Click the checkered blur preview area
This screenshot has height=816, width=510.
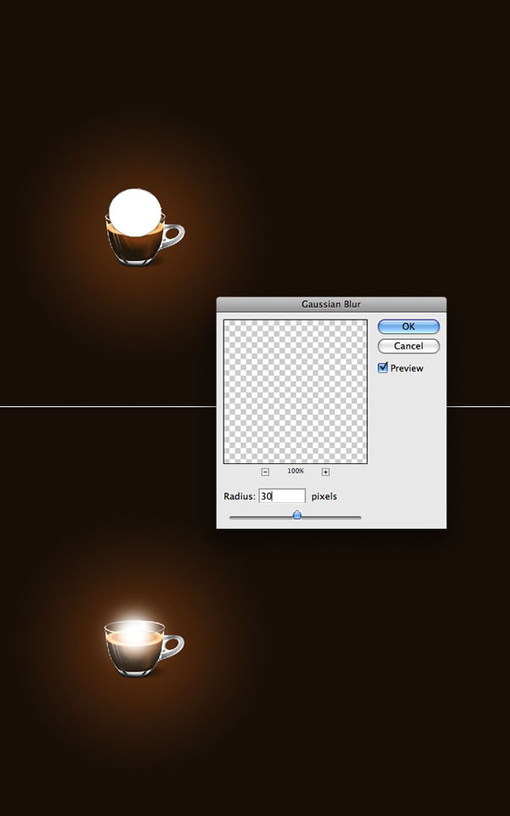coord(295,391)
